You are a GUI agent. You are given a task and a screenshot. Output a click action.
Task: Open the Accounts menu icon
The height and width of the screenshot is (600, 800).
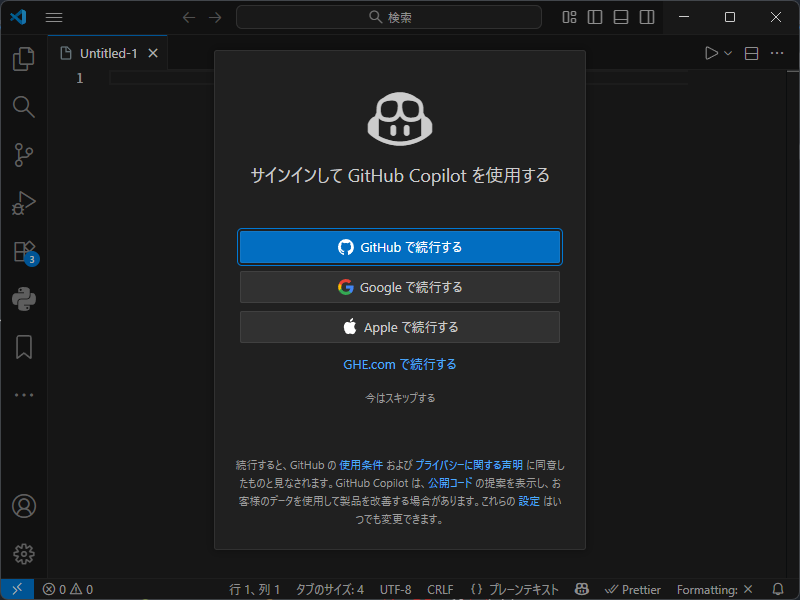tap(23, 506)
